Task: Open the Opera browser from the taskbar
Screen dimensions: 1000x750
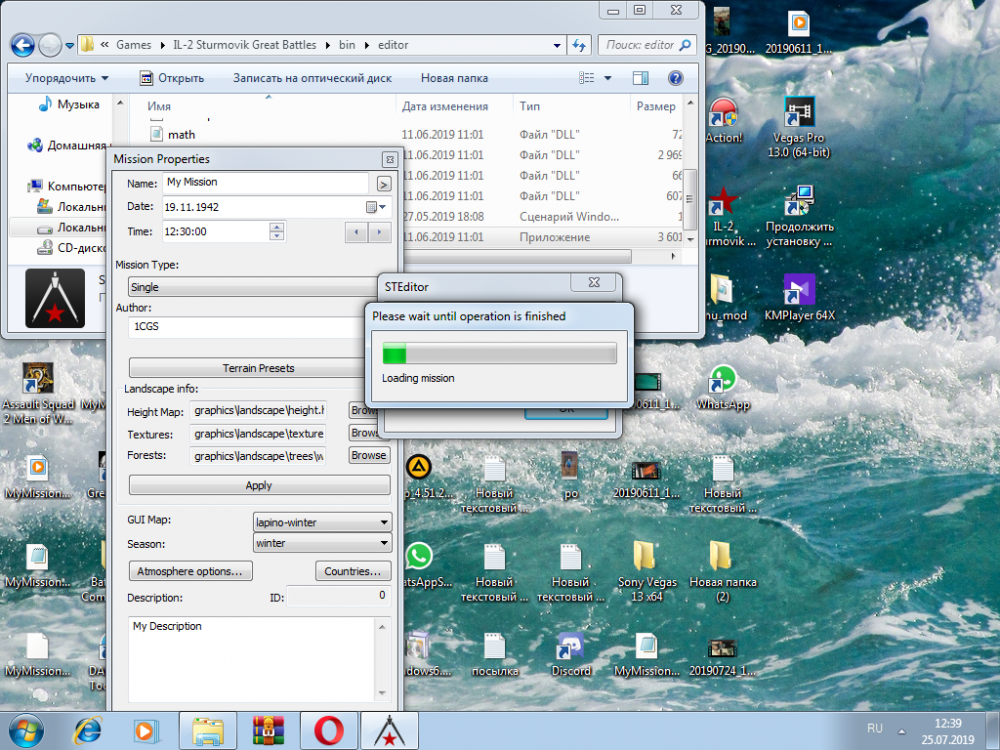Action: [328, 731]
